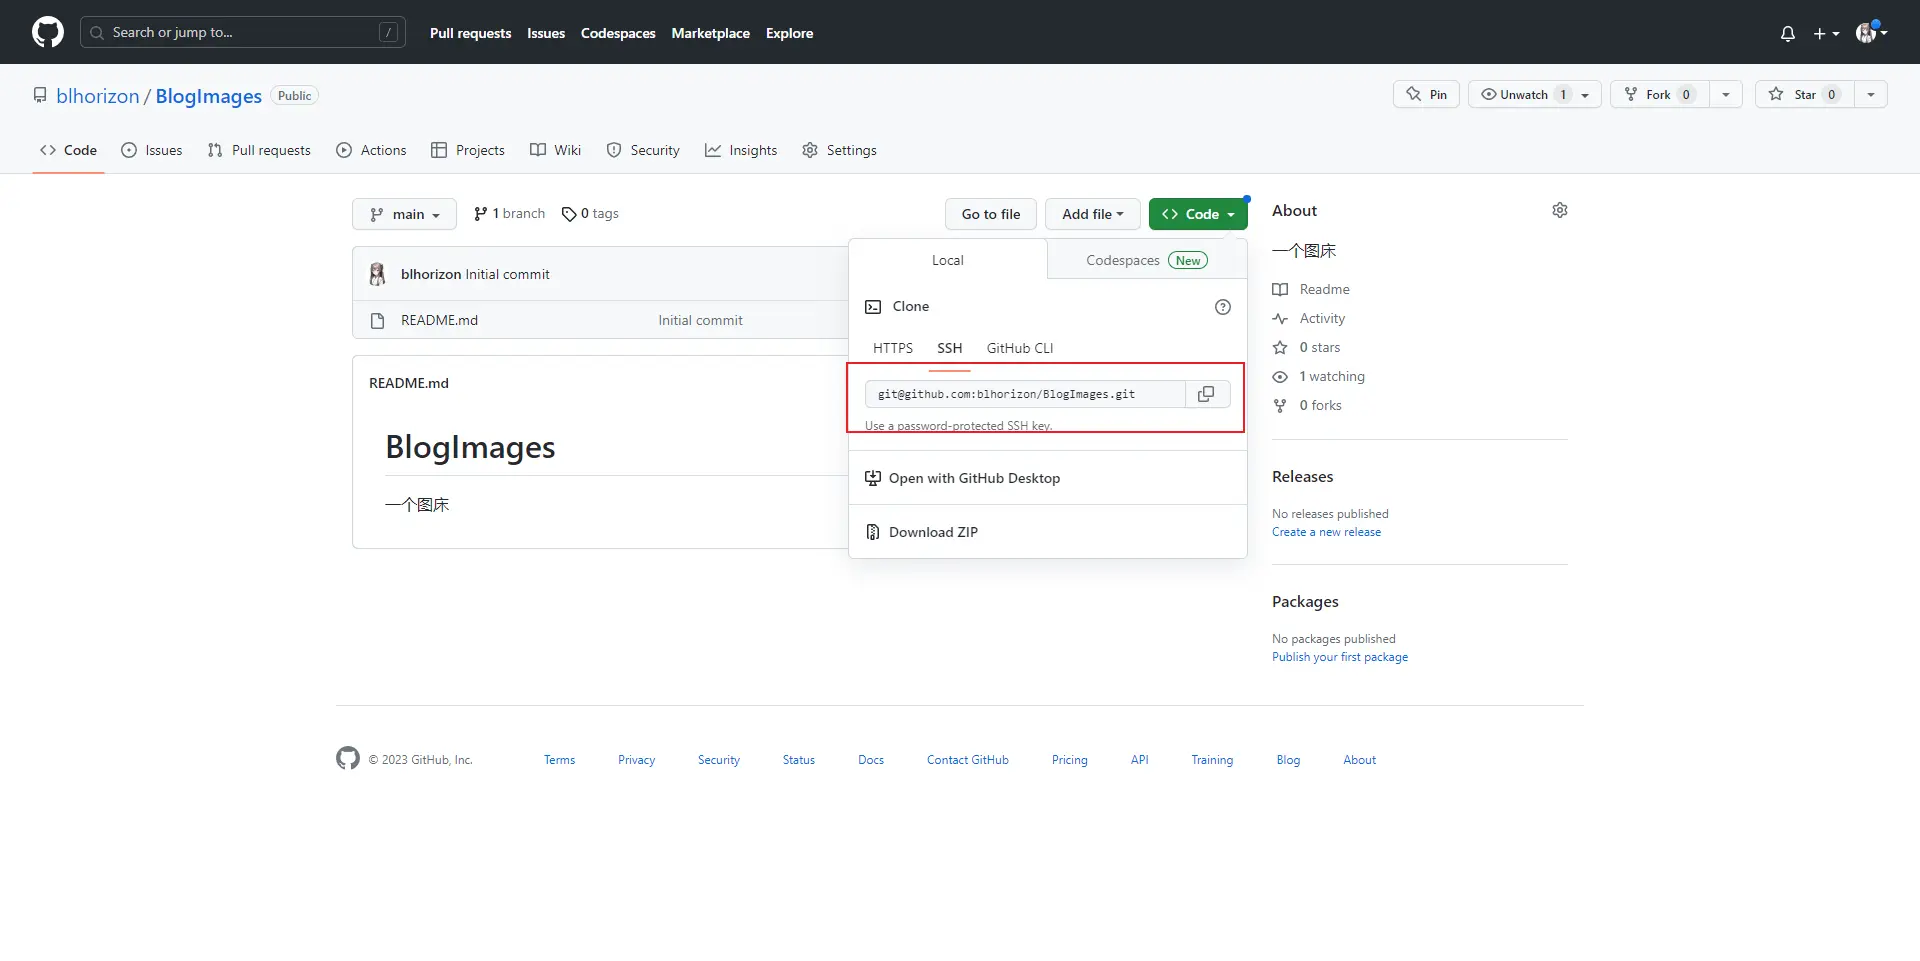
Task: Open the Fork options dropdown arrow
Action: click(x=1725, y=94)
